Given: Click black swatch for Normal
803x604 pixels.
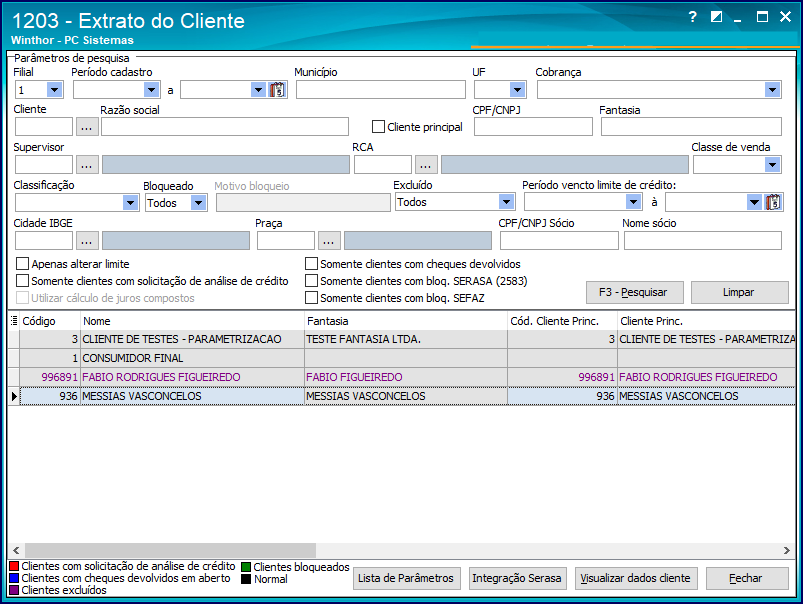Looking at the screenshot, I should click(x=246, y=579).
